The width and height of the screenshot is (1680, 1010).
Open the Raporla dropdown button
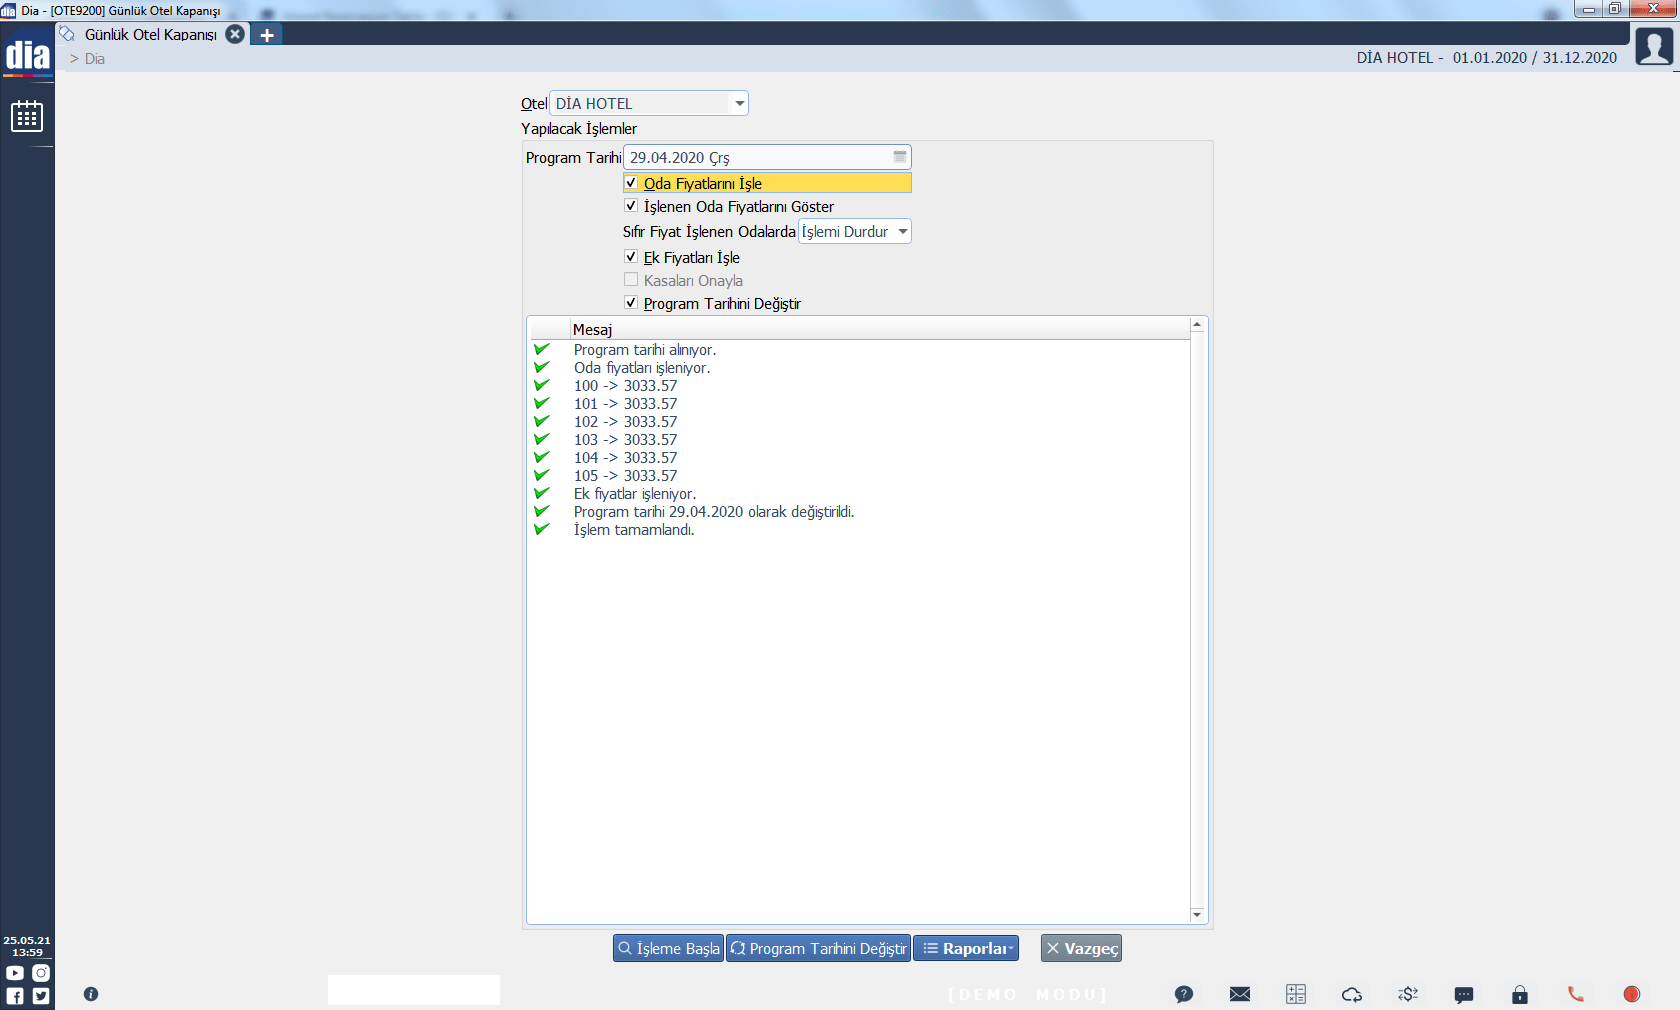tap(966, 948)
